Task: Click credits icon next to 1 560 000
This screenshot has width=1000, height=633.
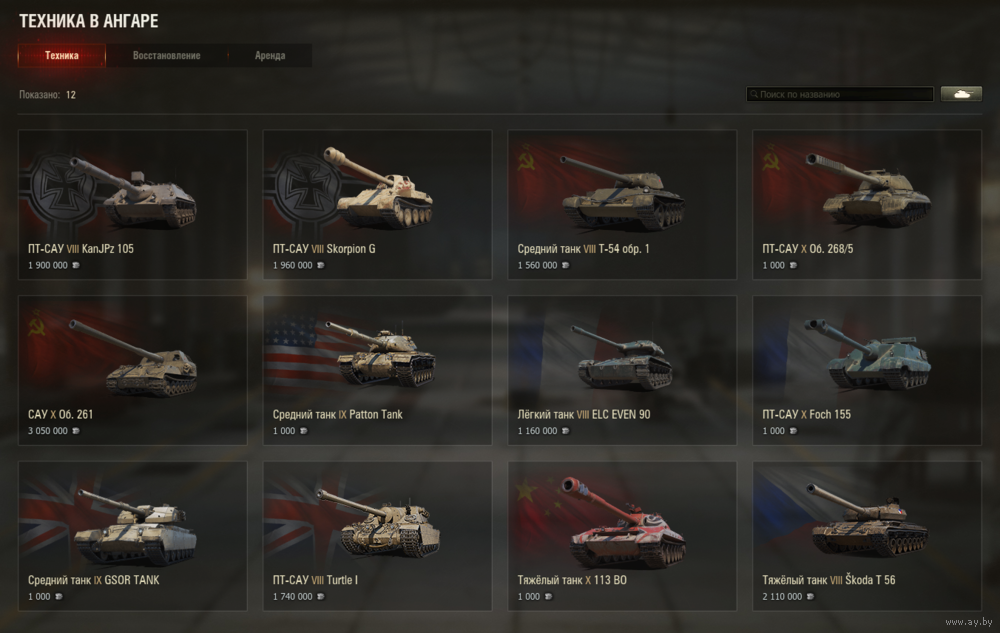Action: [566, 265]
